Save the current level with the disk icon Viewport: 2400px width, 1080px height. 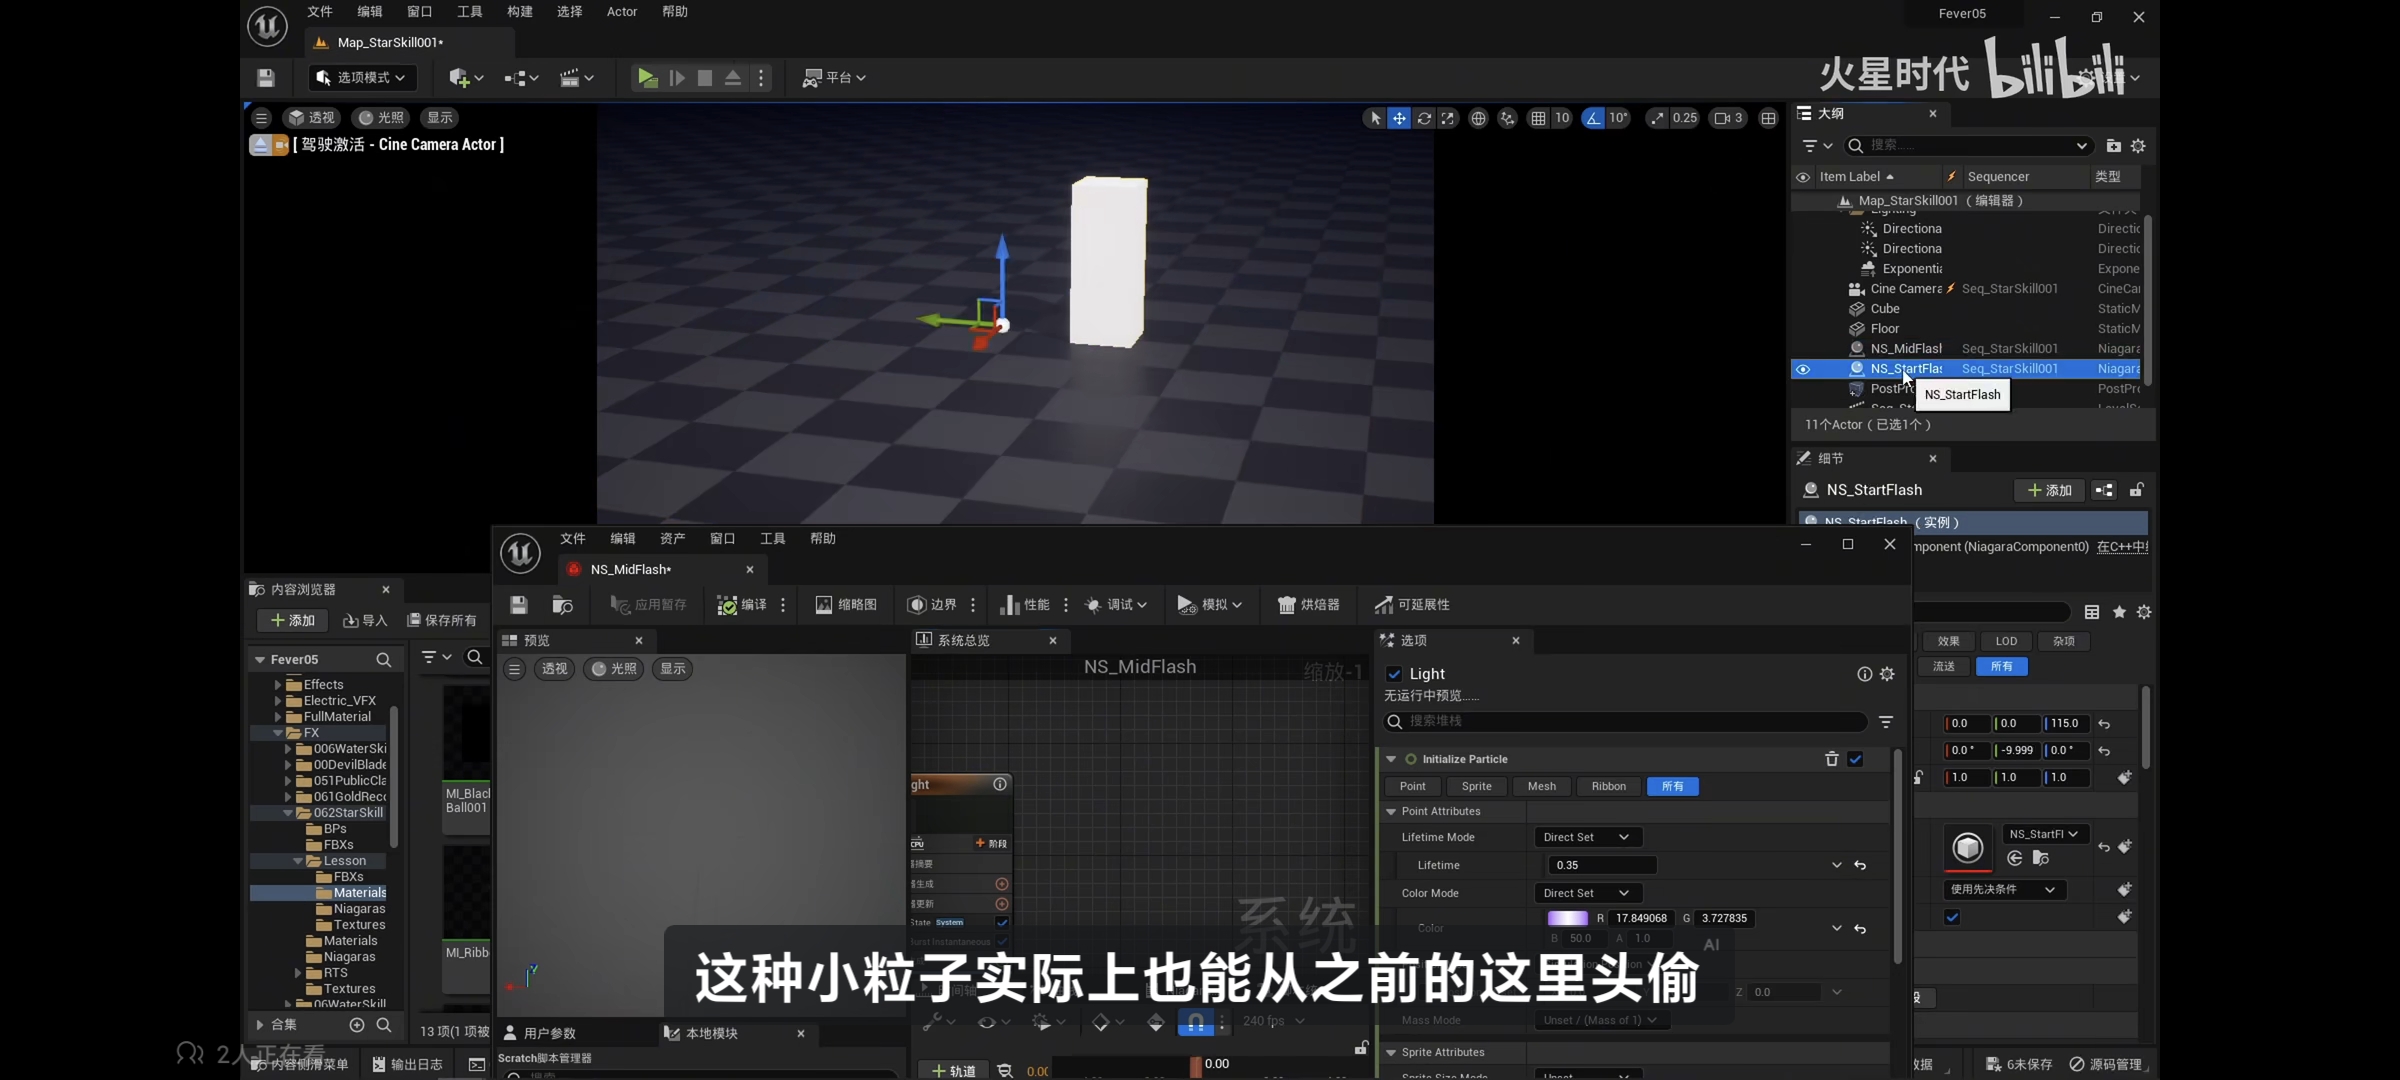(x=265, y=77)
